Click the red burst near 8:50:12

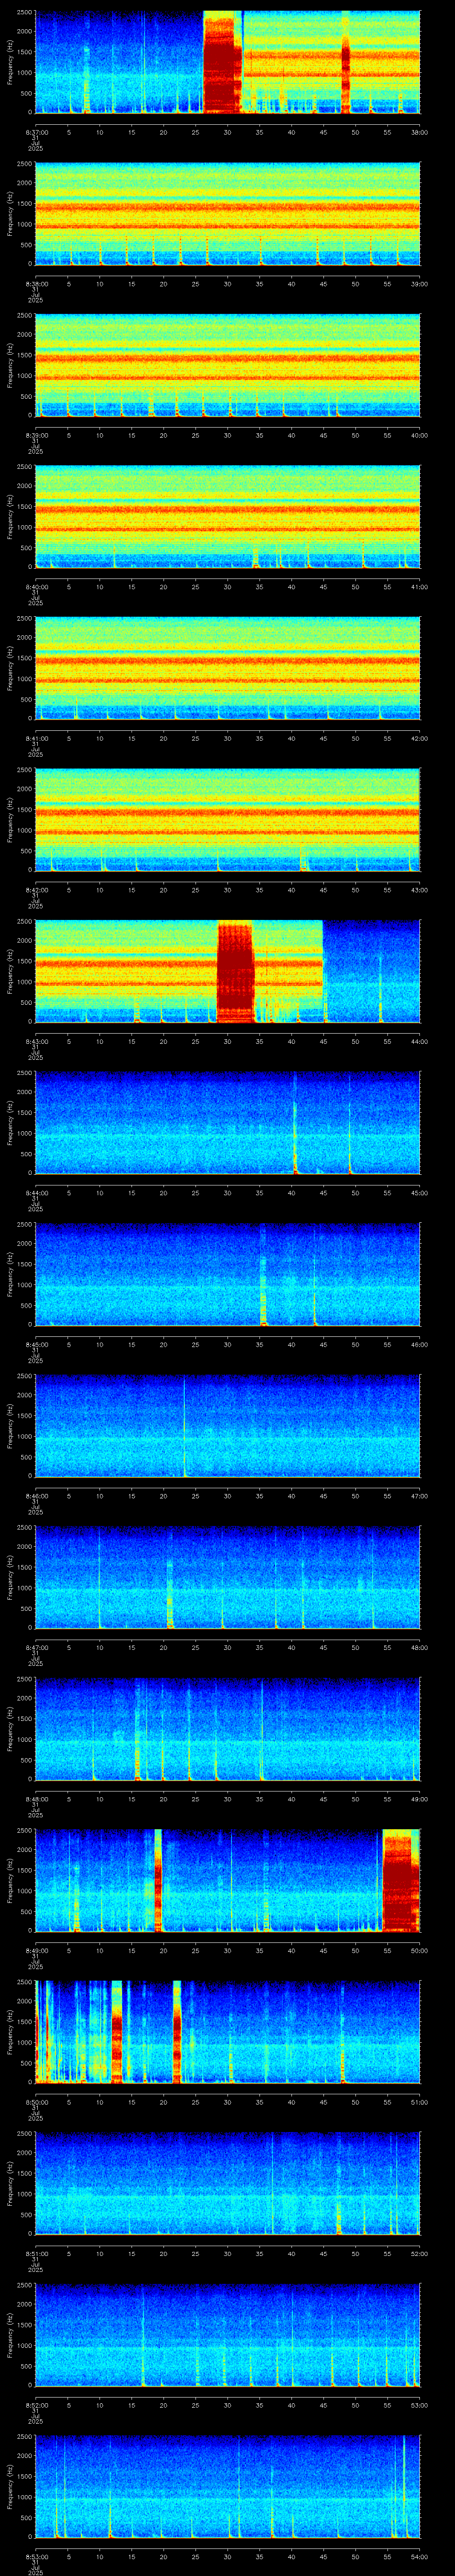click(x=116, y=2032)
